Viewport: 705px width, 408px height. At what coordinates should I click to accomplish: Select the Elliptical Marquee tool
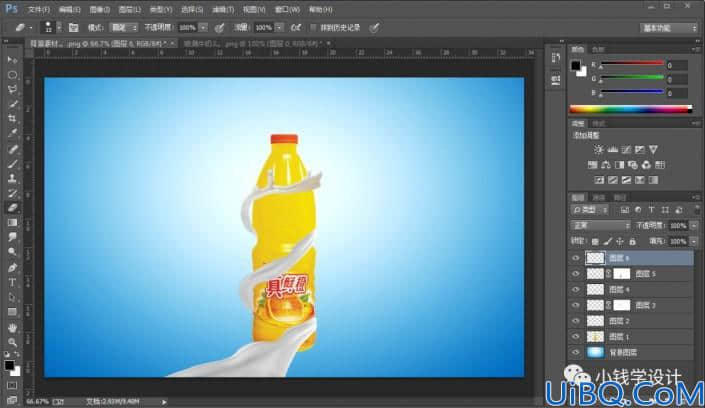12,75
